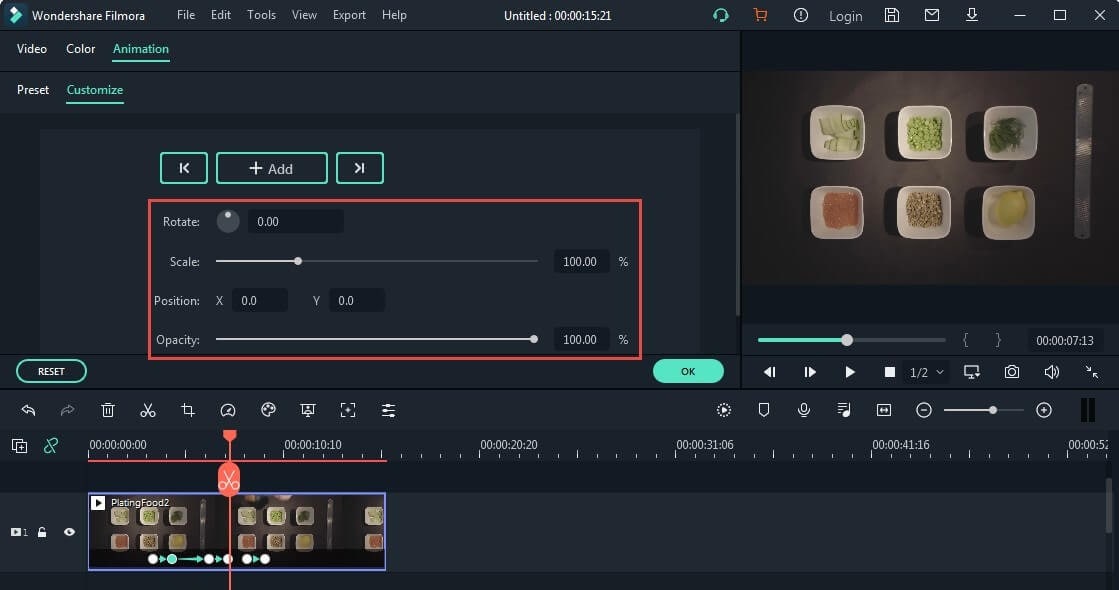Open the audio mixer icon

pos(844,410)
